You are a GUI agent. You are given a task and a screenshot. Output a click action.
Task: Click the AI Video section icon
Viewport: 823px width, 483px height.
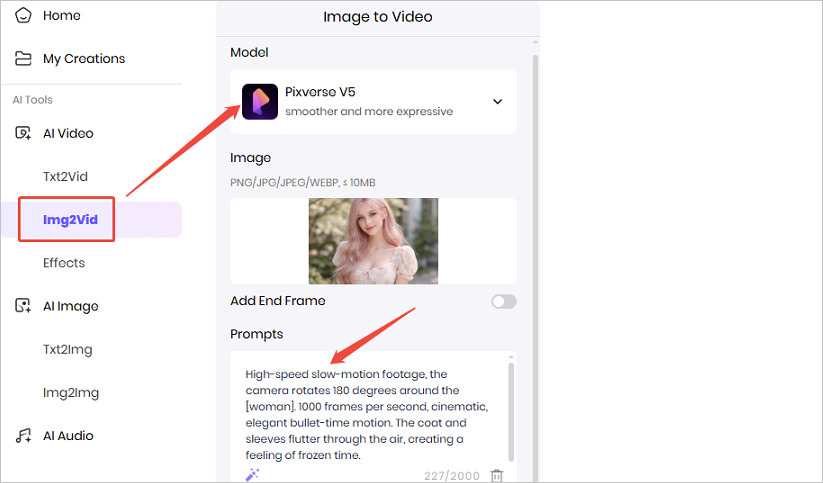23,133
